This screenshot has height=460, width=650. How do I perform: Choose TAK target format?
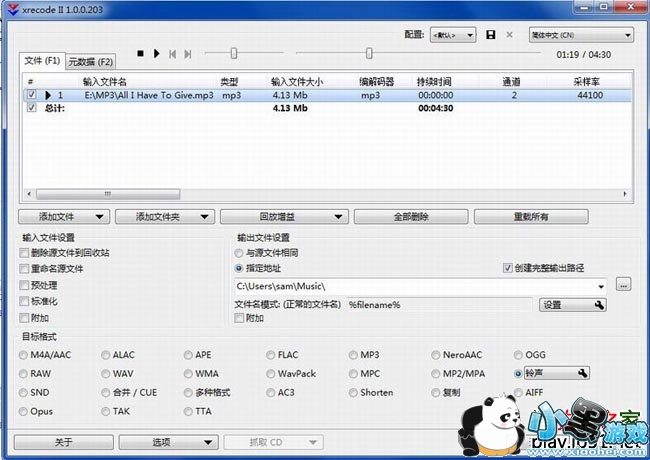106,412
